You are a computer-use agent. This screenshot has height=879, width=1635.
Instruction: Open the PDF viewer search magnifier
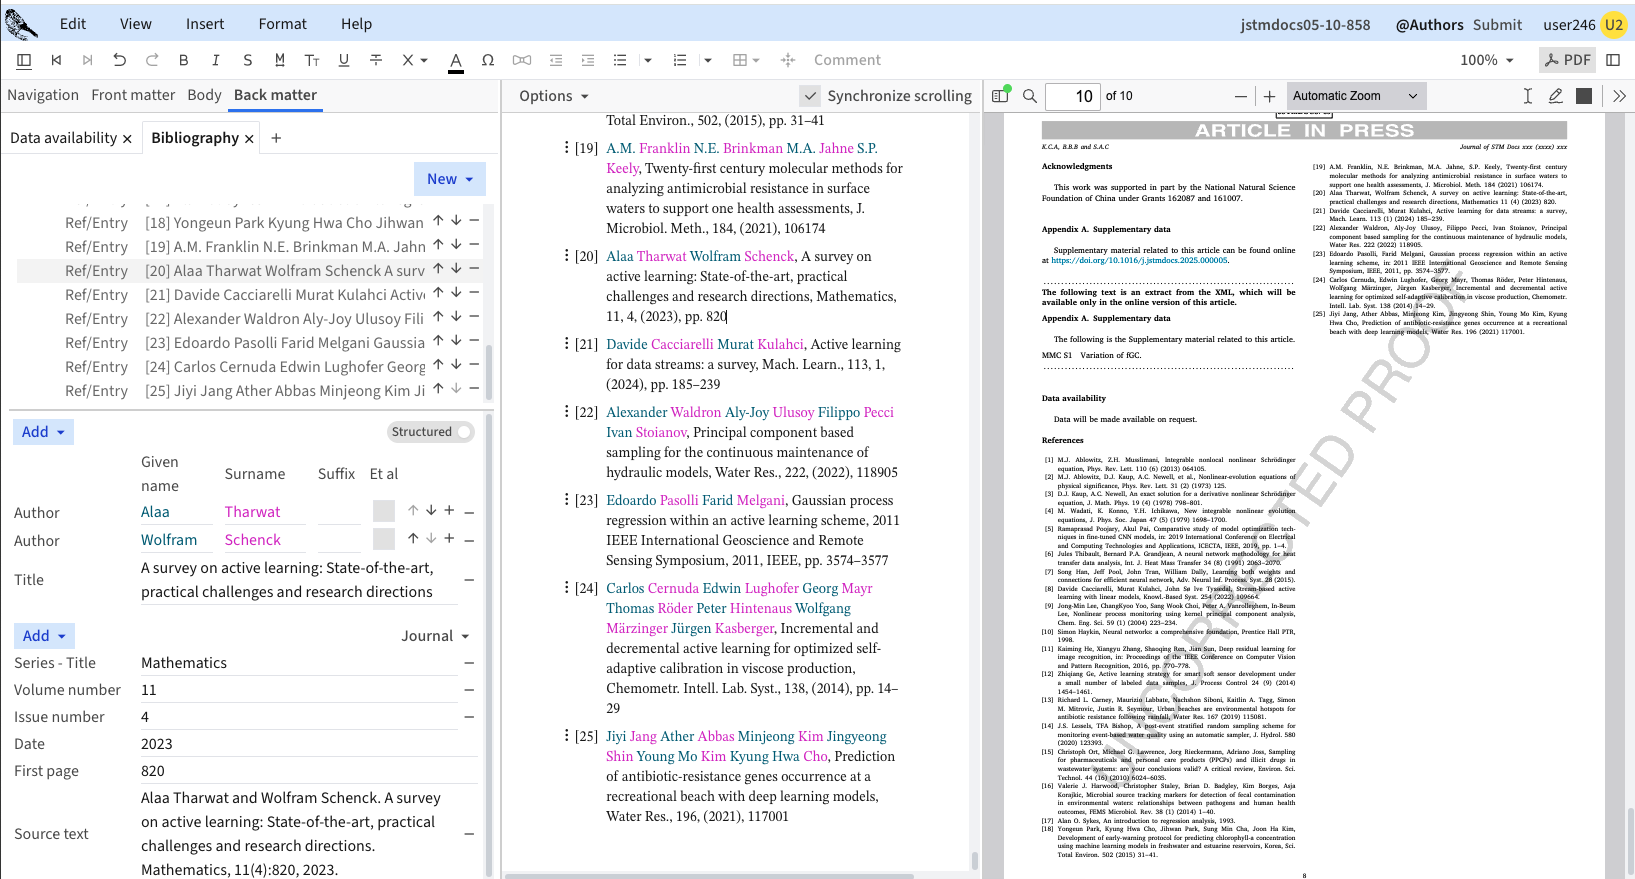(x=1029, y=96)
